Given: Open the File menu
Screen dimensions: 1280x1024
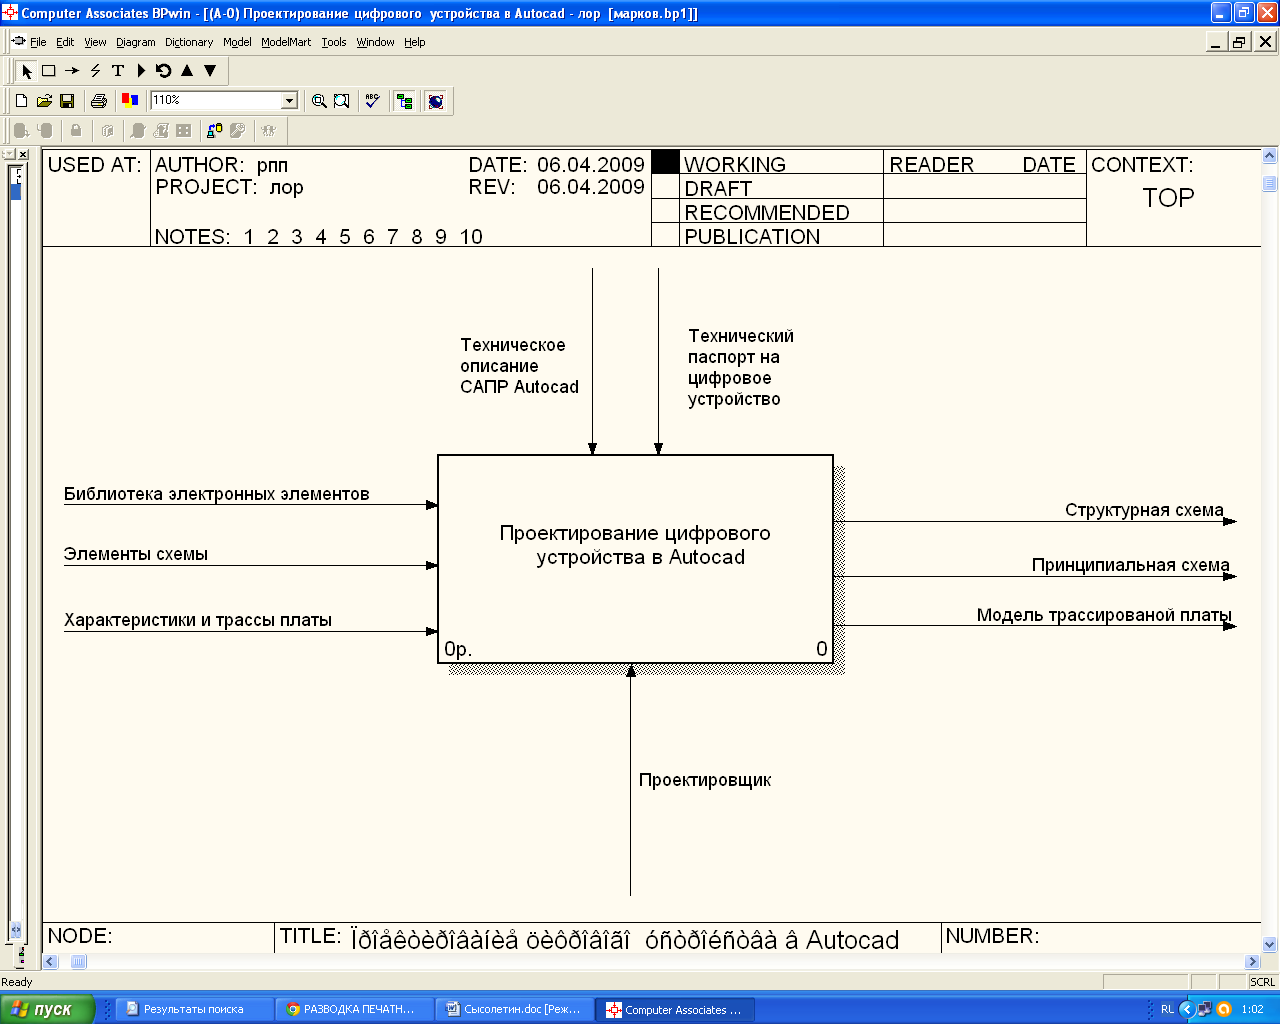Looking at the screenshot, I should (38, 42).
